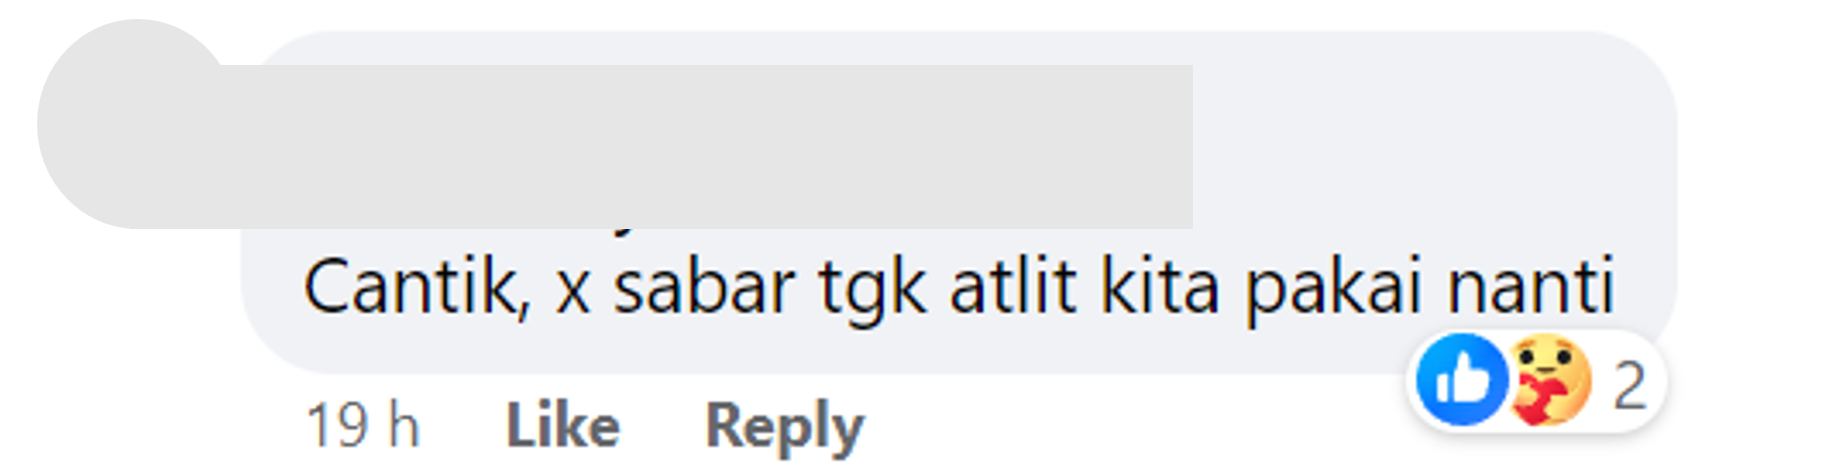Open the 19 h timestamp link
Screen dimensions: 1829x474
click(362, 426)
